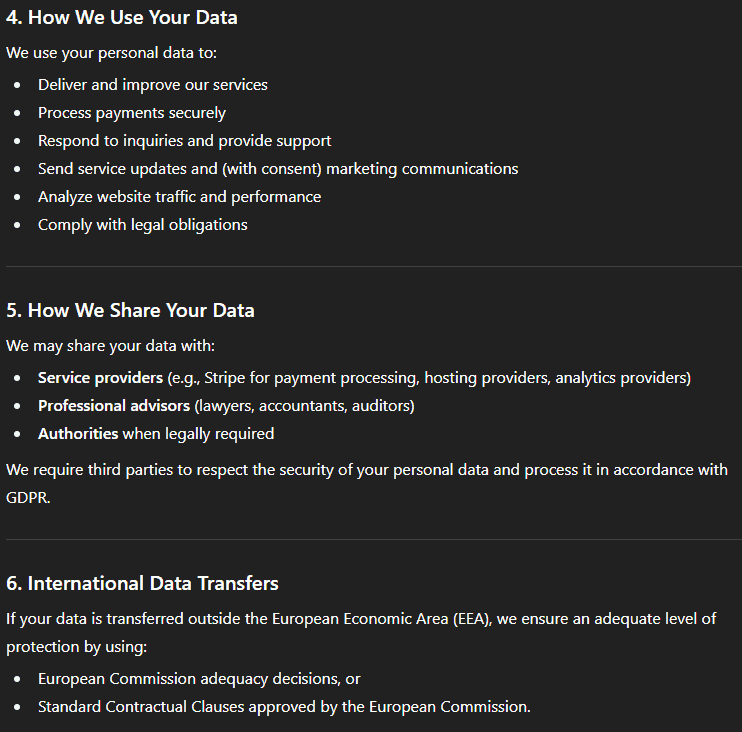Click the '6. International Data Transfers' heading
This screenshot has width=742, height=732.
(x=142, y=583)
